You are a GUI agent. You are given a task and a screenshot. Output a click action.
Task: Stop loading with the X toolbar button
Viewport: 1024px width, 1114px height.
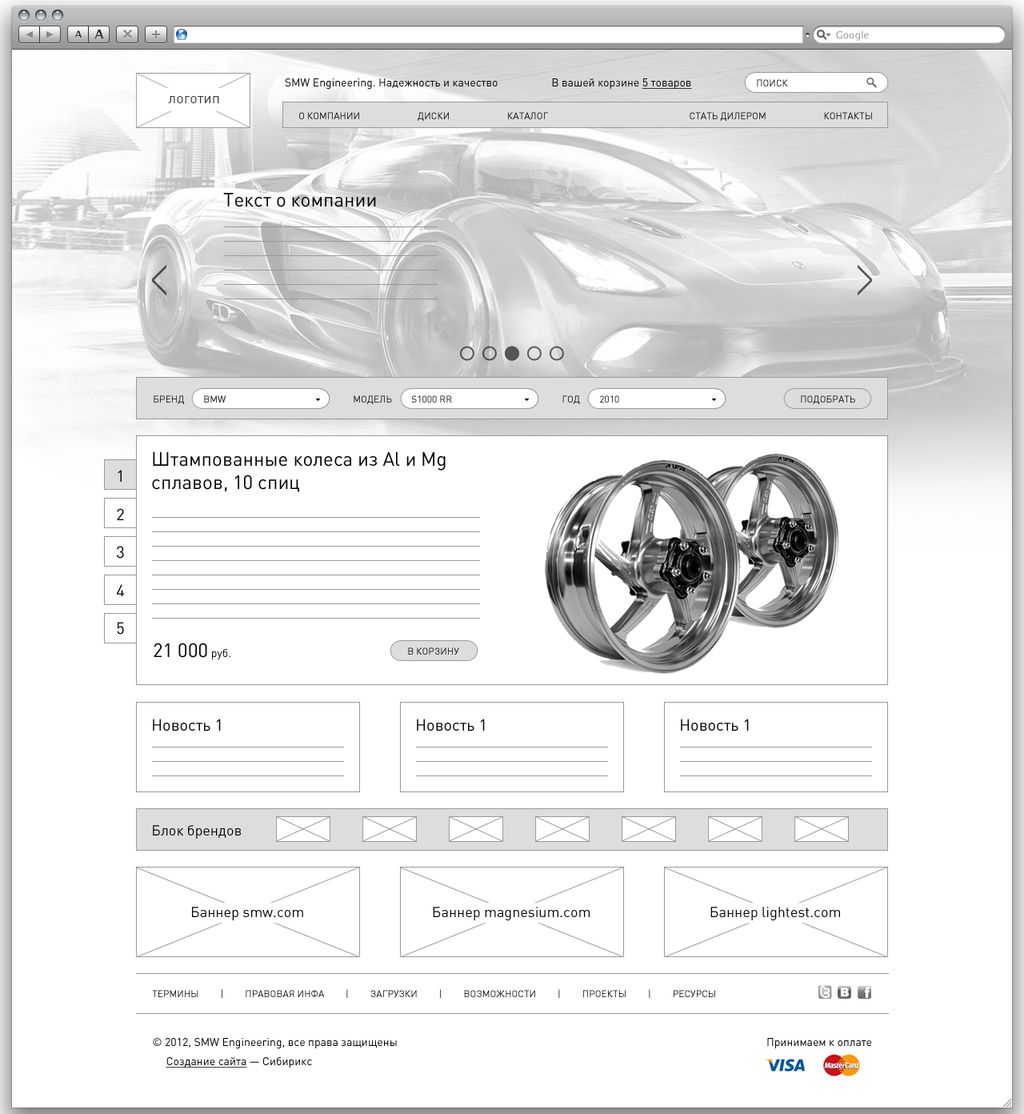coord(127,34)
